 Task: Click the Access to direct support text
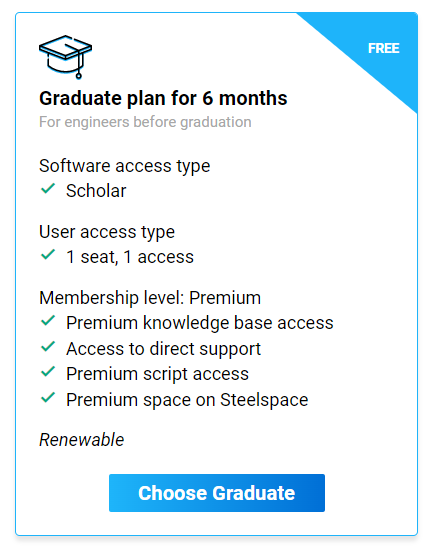pyautogui.click(x=164, y=349)
